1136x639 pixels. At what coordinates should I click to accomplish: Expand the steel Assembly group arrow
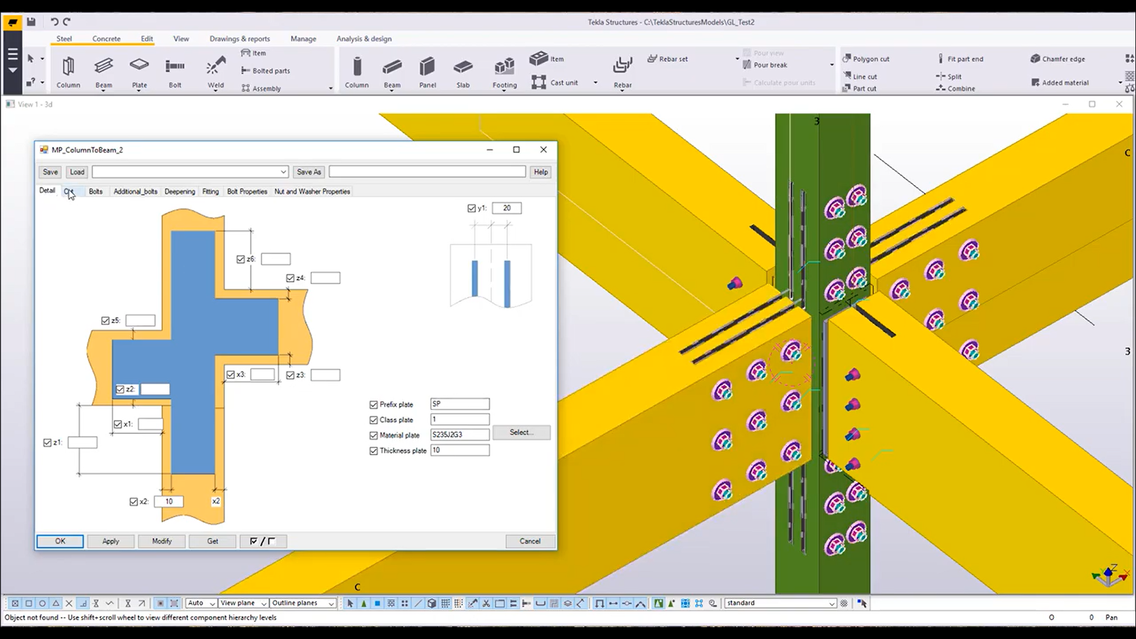(x=330, y=88)
